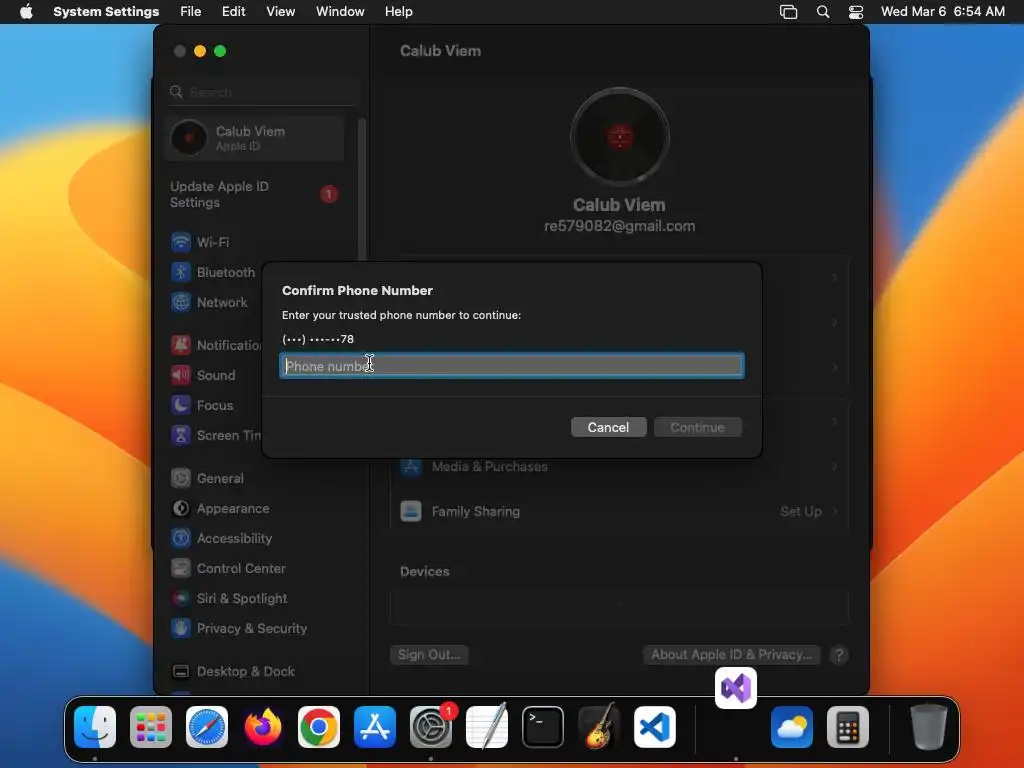Expand the Media & Purchases chevron

[x=835, y=466]
